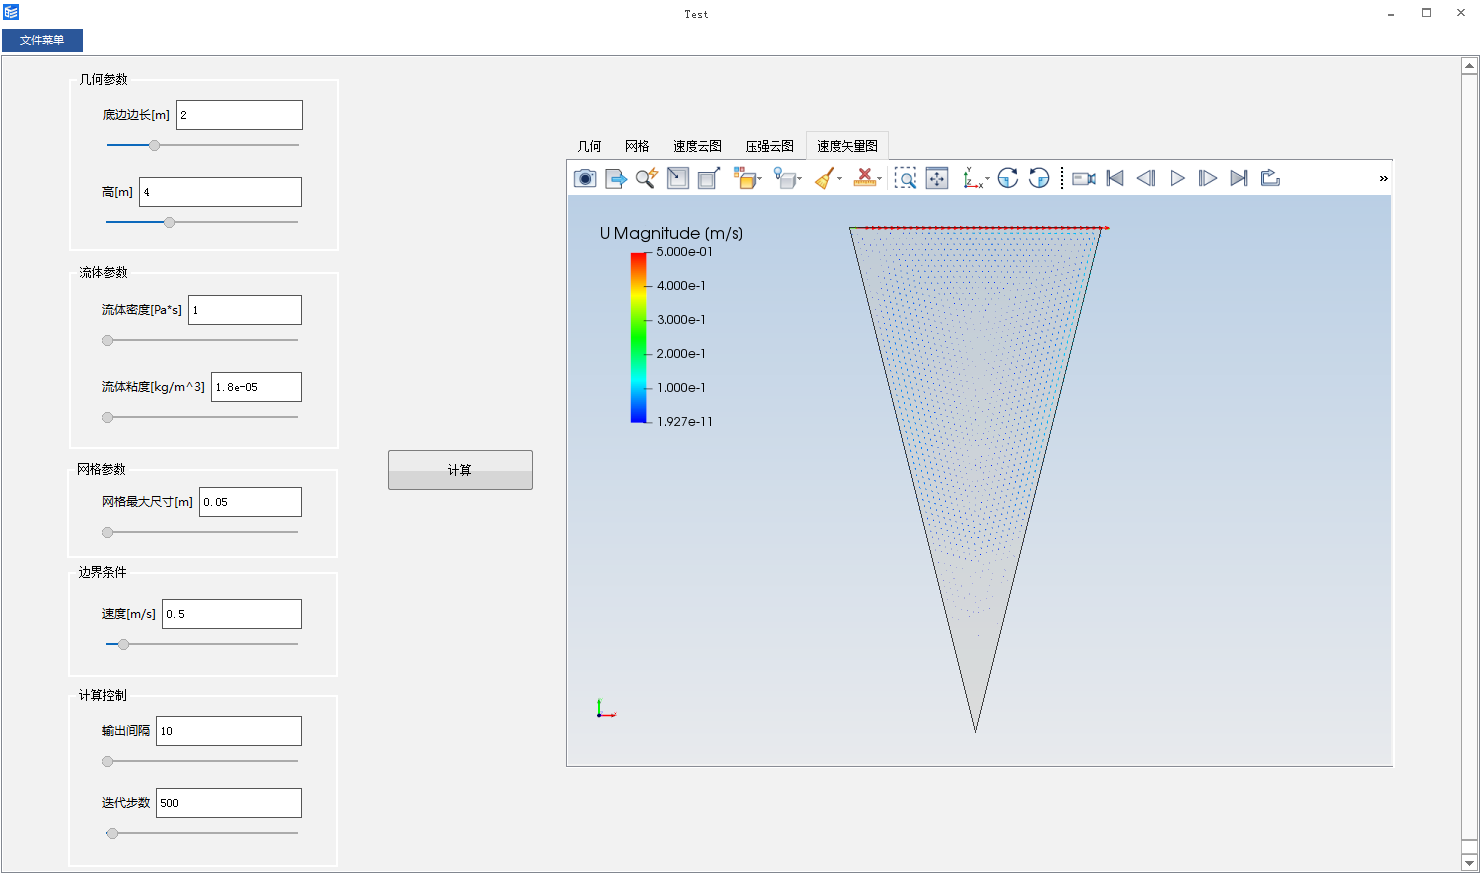This screenshot has height=873, width=1481.
Task: Open the 文件菜单 menu
Action: click(x=42, y=40)
